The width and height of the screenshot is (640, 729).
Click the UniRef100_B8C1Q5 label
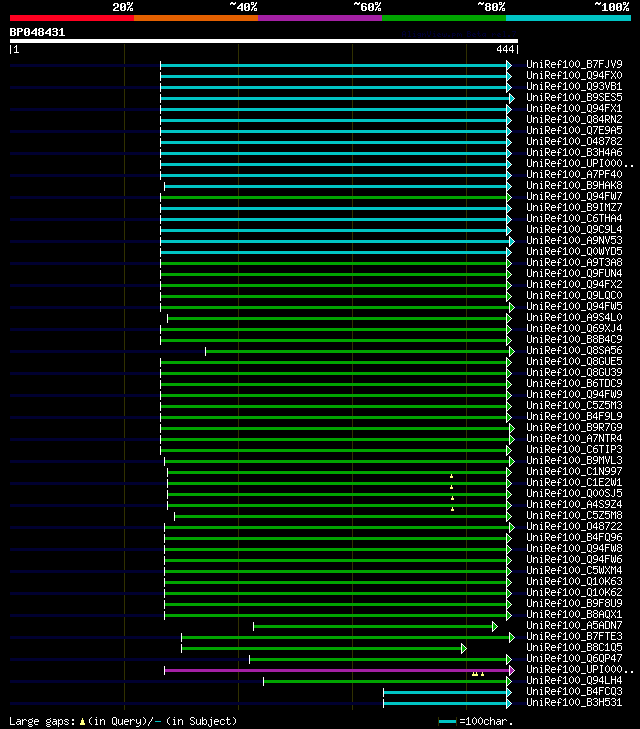point(574,648)
